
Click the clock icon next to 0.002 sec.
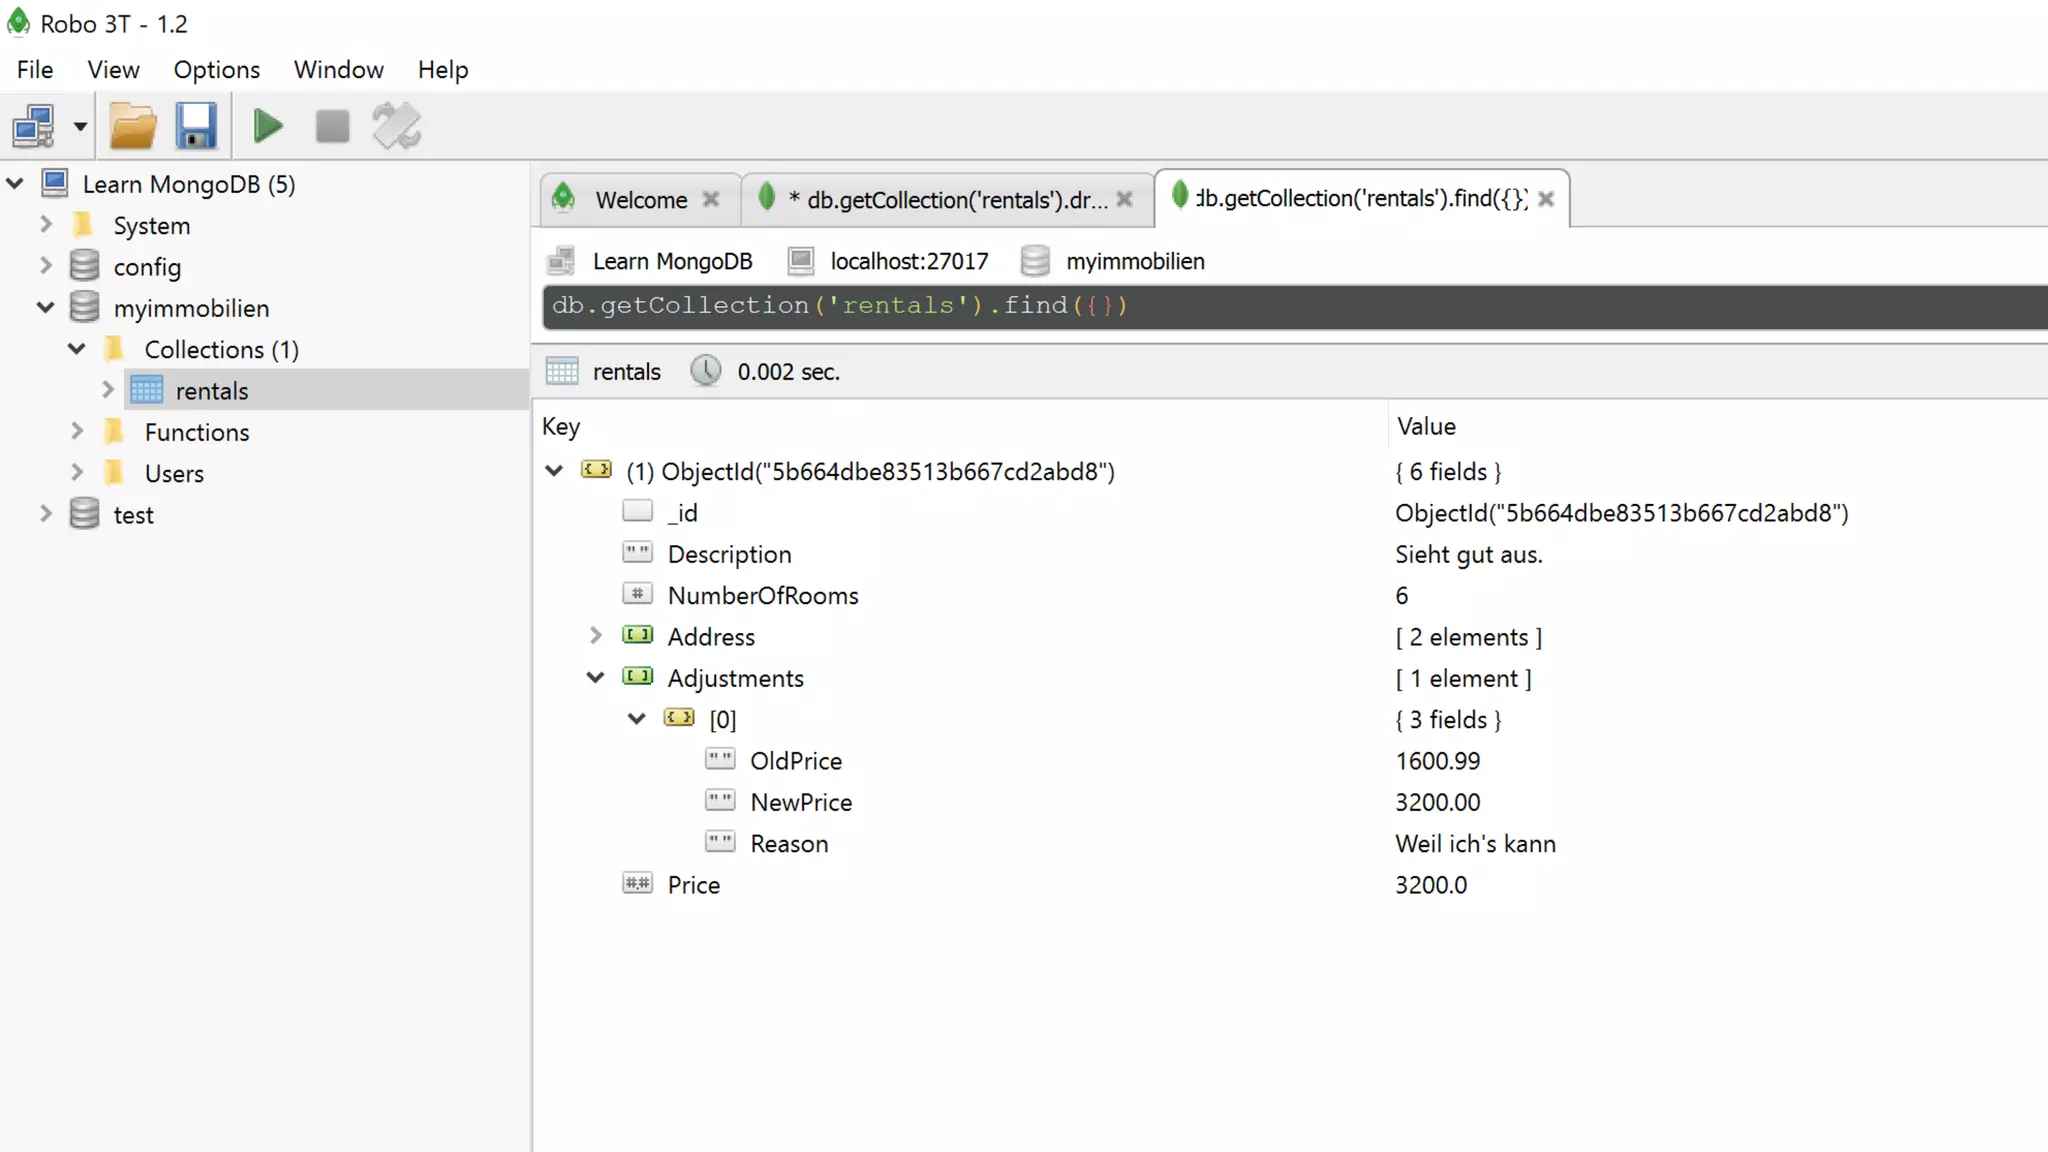pos(706,372)
